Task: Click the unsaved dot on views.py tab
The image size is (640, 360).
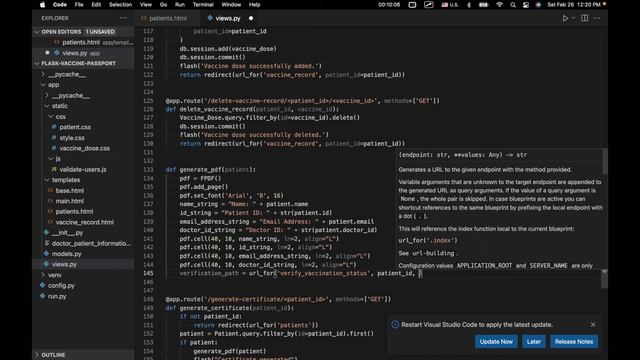Action: click(251, 18)
